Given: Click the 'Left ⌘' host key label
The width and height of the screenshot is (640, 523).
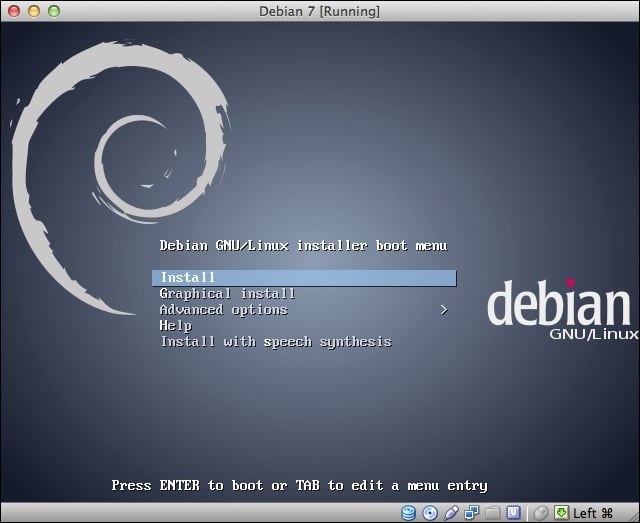Looking at the screenshot, I should coord(593,513).
